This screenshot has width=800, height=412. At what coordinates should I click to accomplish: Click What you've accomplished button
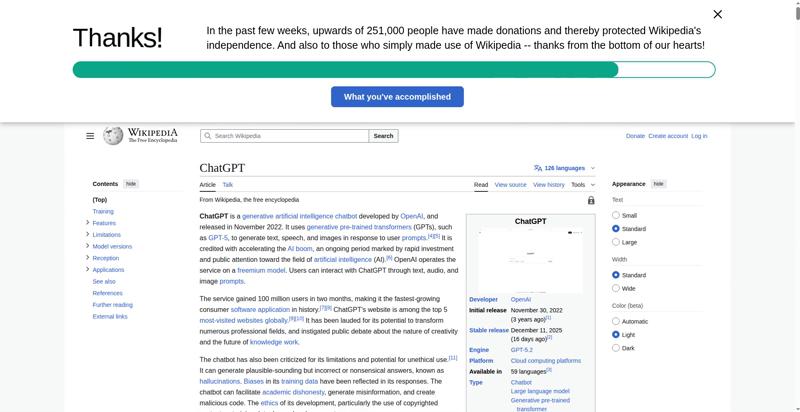point(397,97)
